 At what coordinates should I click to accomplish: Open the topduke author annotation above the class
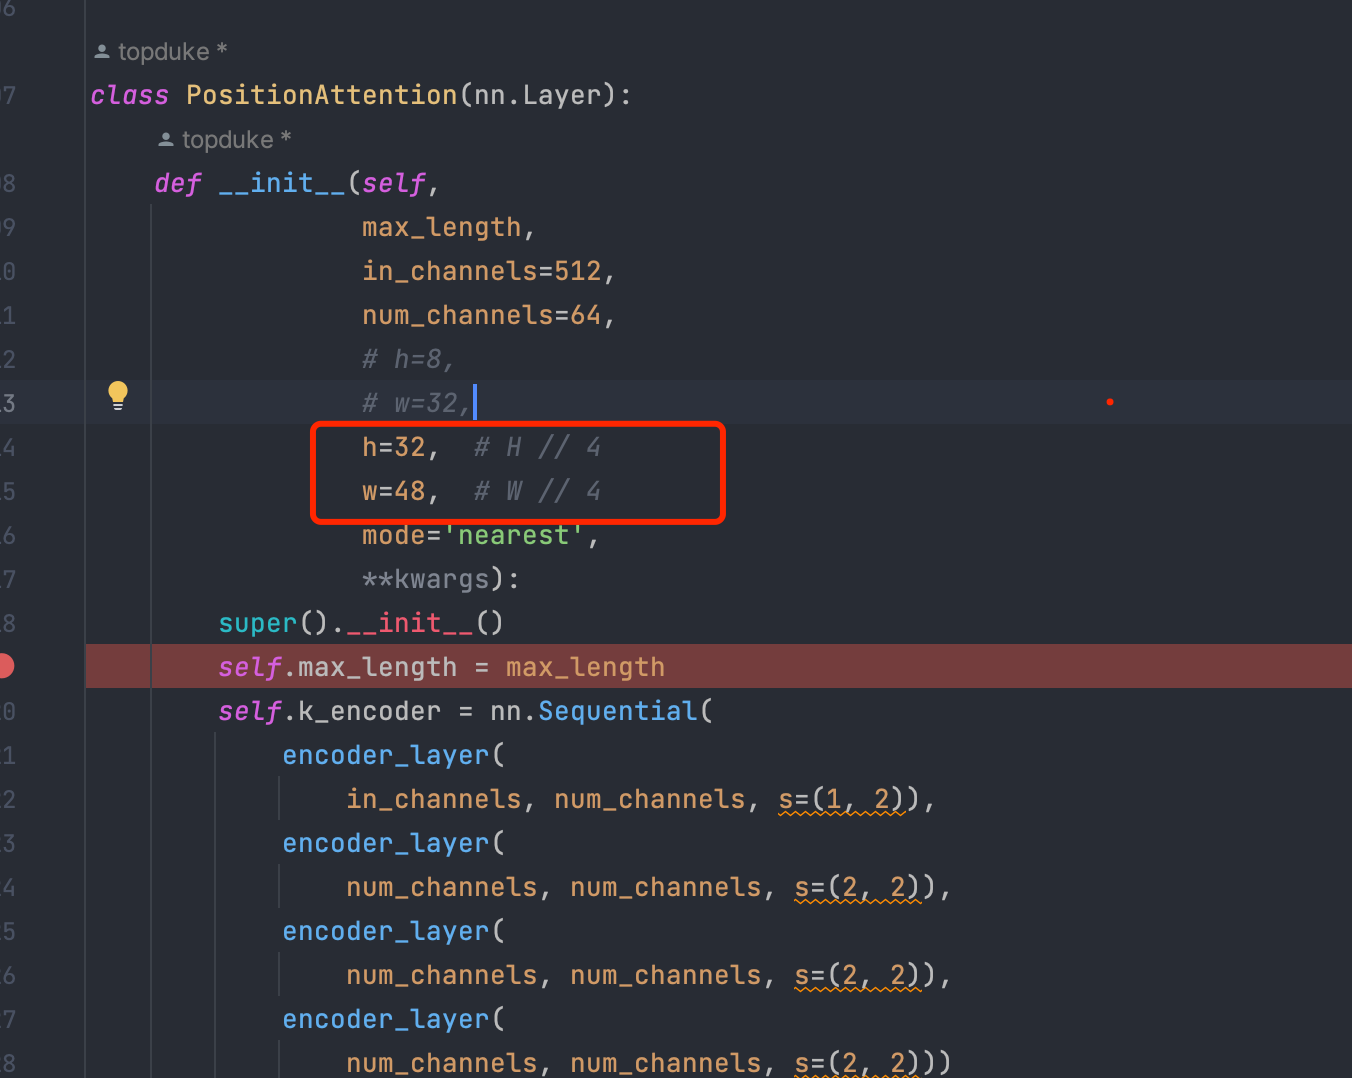click(160, 51)
